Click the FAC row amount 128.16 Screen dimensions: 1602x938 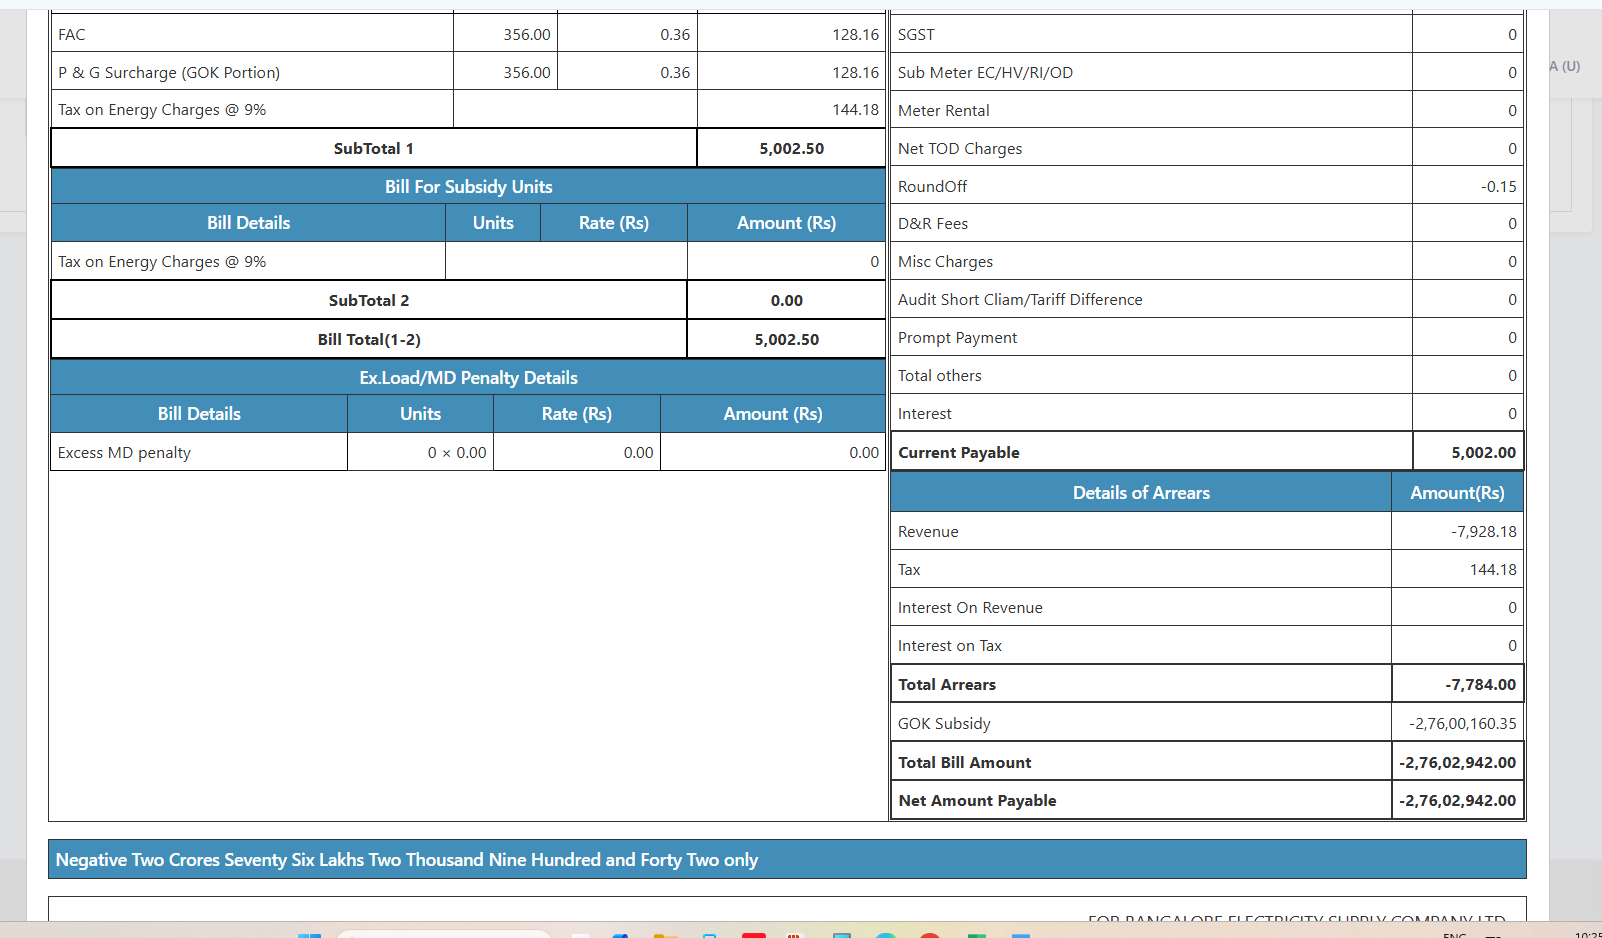pos(856,35)
